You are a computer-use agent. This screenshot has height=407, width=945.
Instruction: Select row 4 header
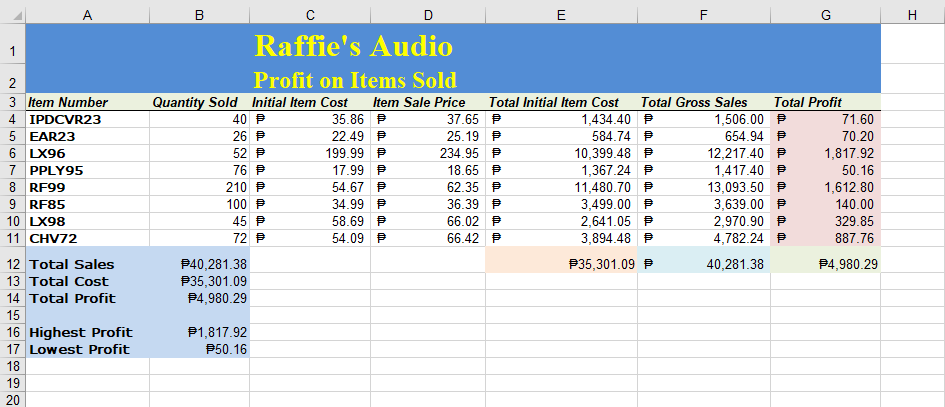pos(13,119)
